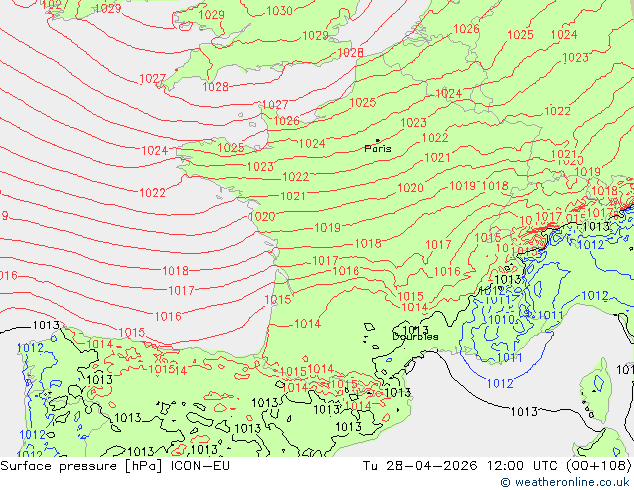Select the blue 1010 isobar label

501,320
